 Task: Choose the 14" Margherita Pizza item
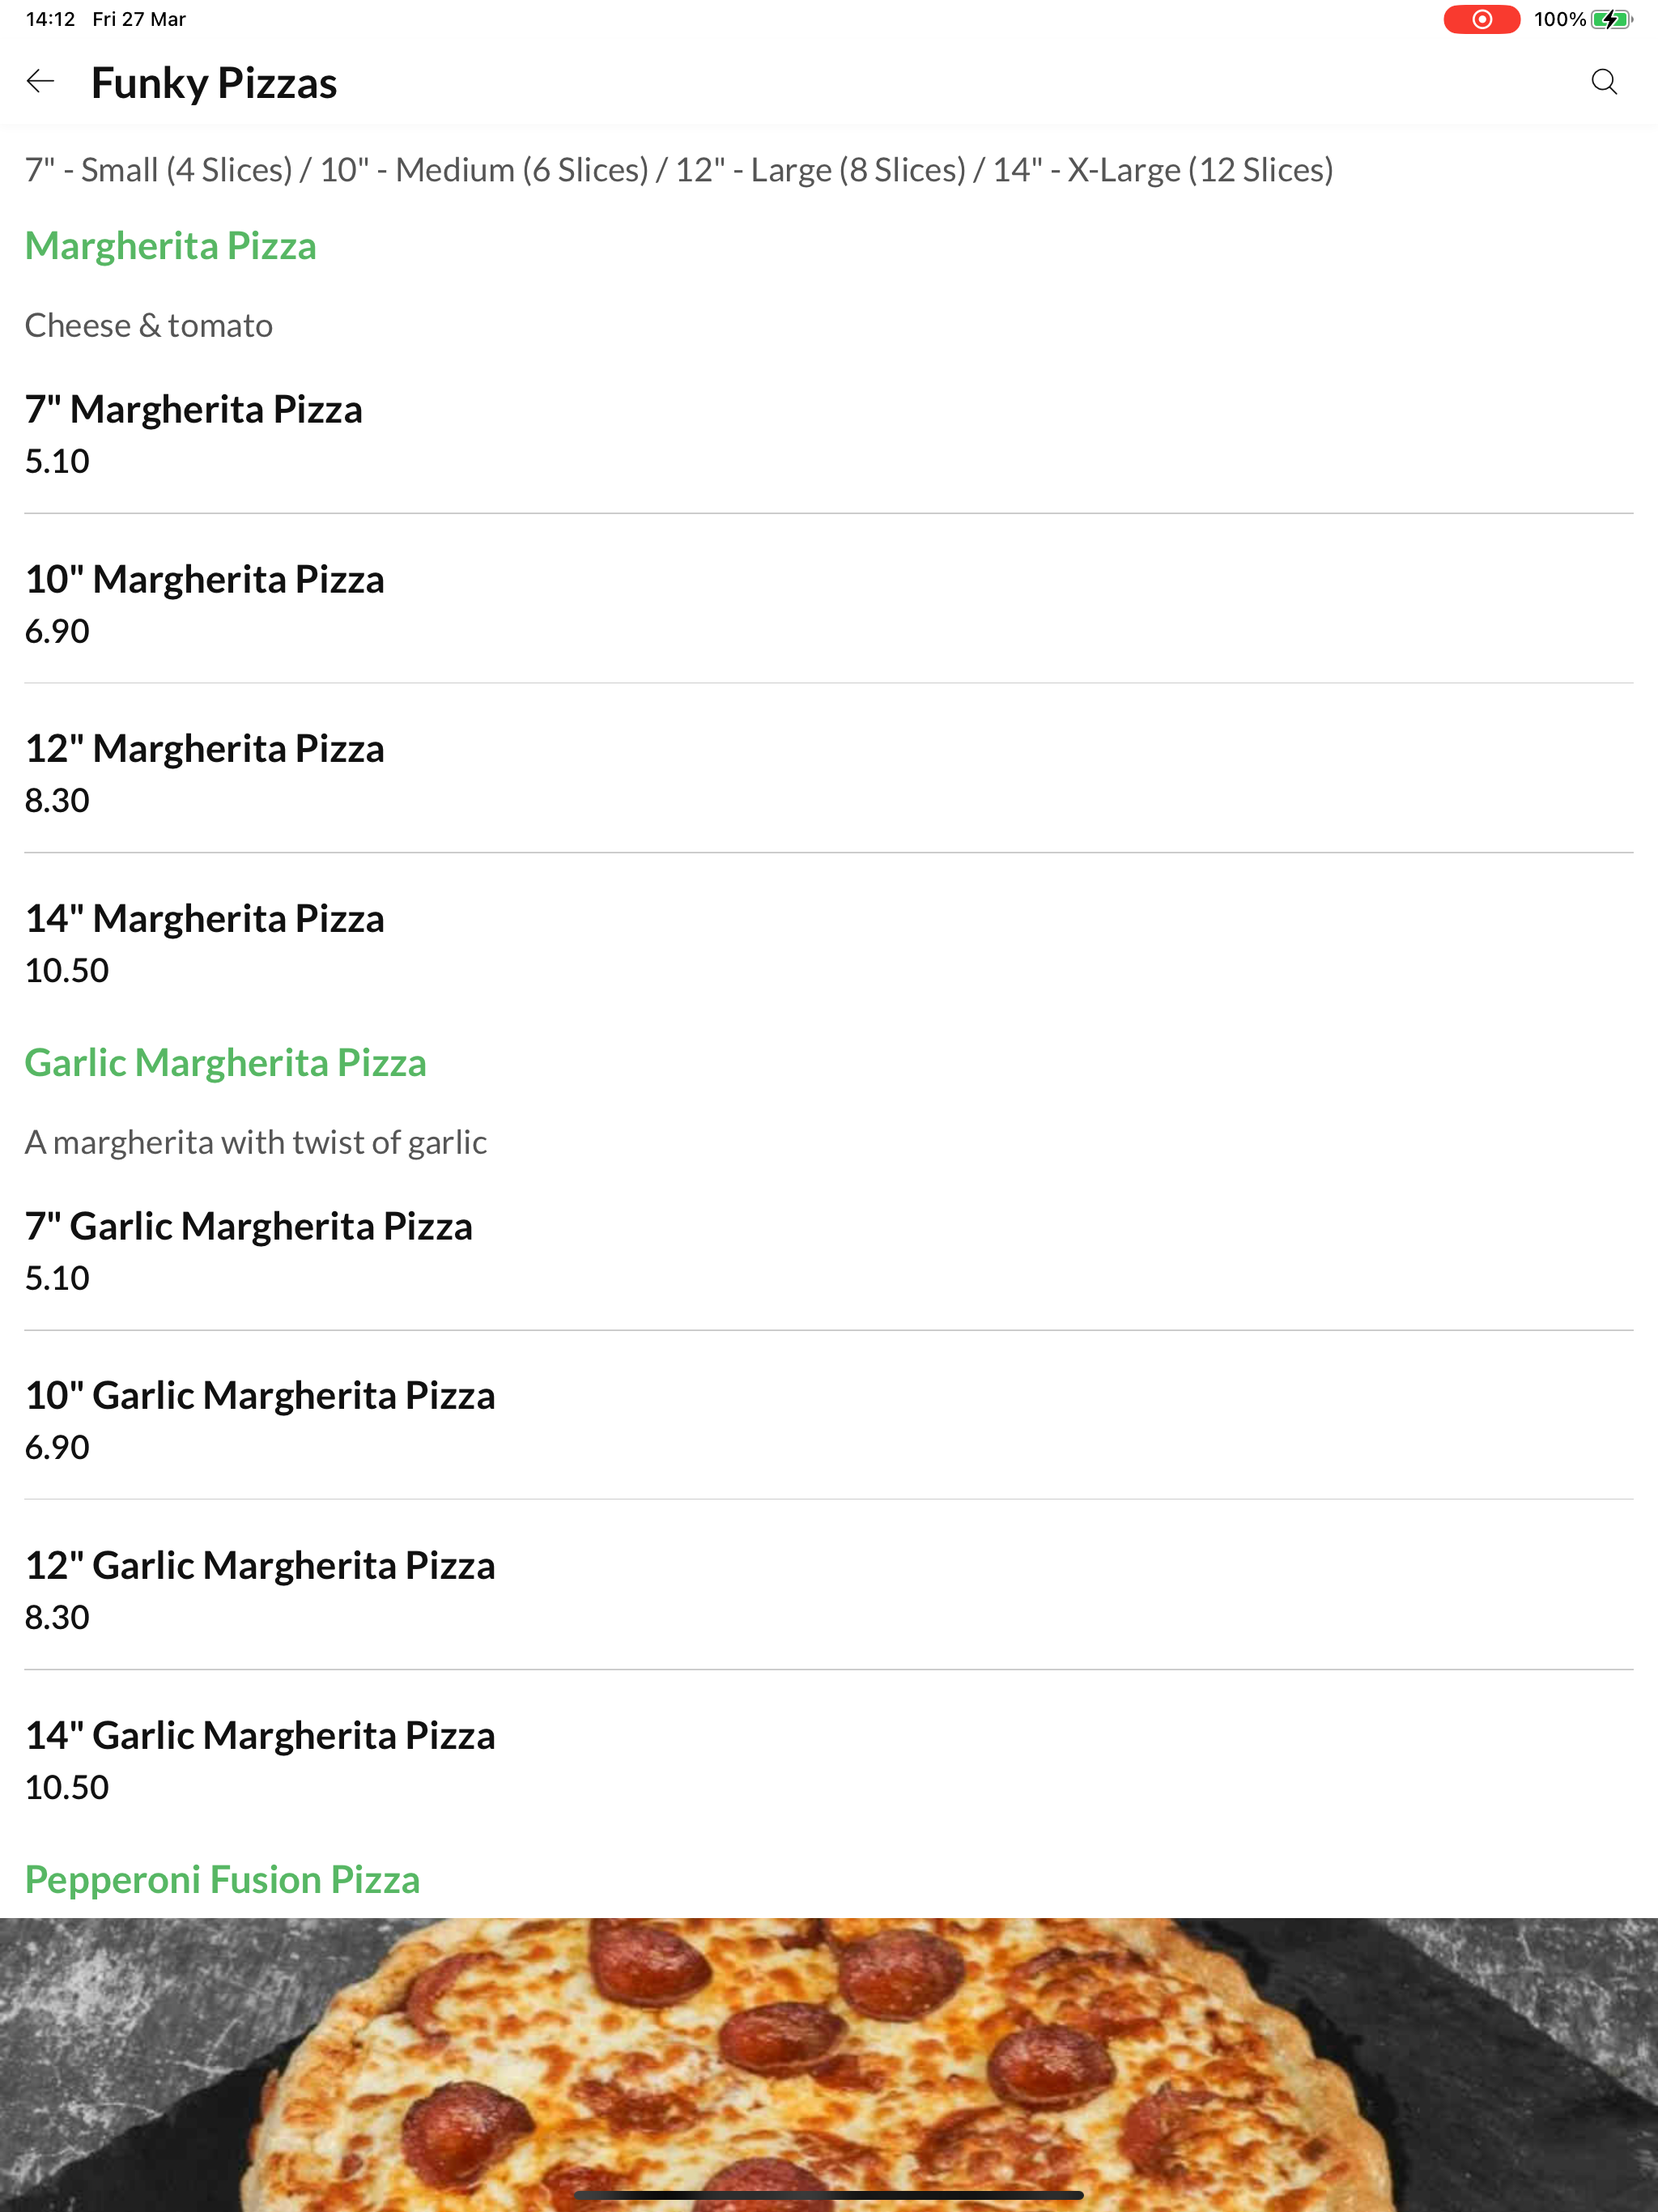[x=829, y=942]
